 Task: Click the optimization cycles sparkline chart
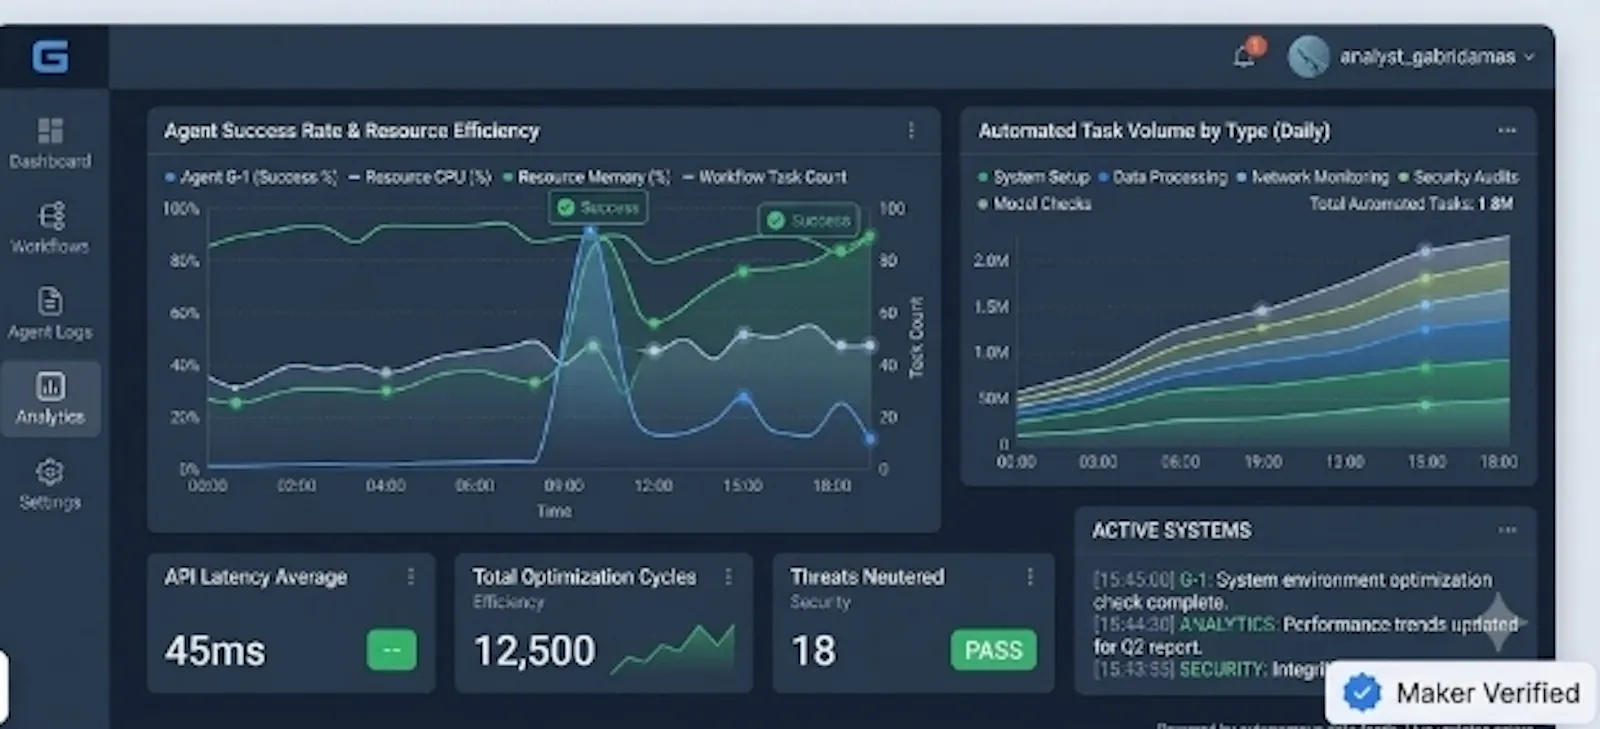pos(673,649)
